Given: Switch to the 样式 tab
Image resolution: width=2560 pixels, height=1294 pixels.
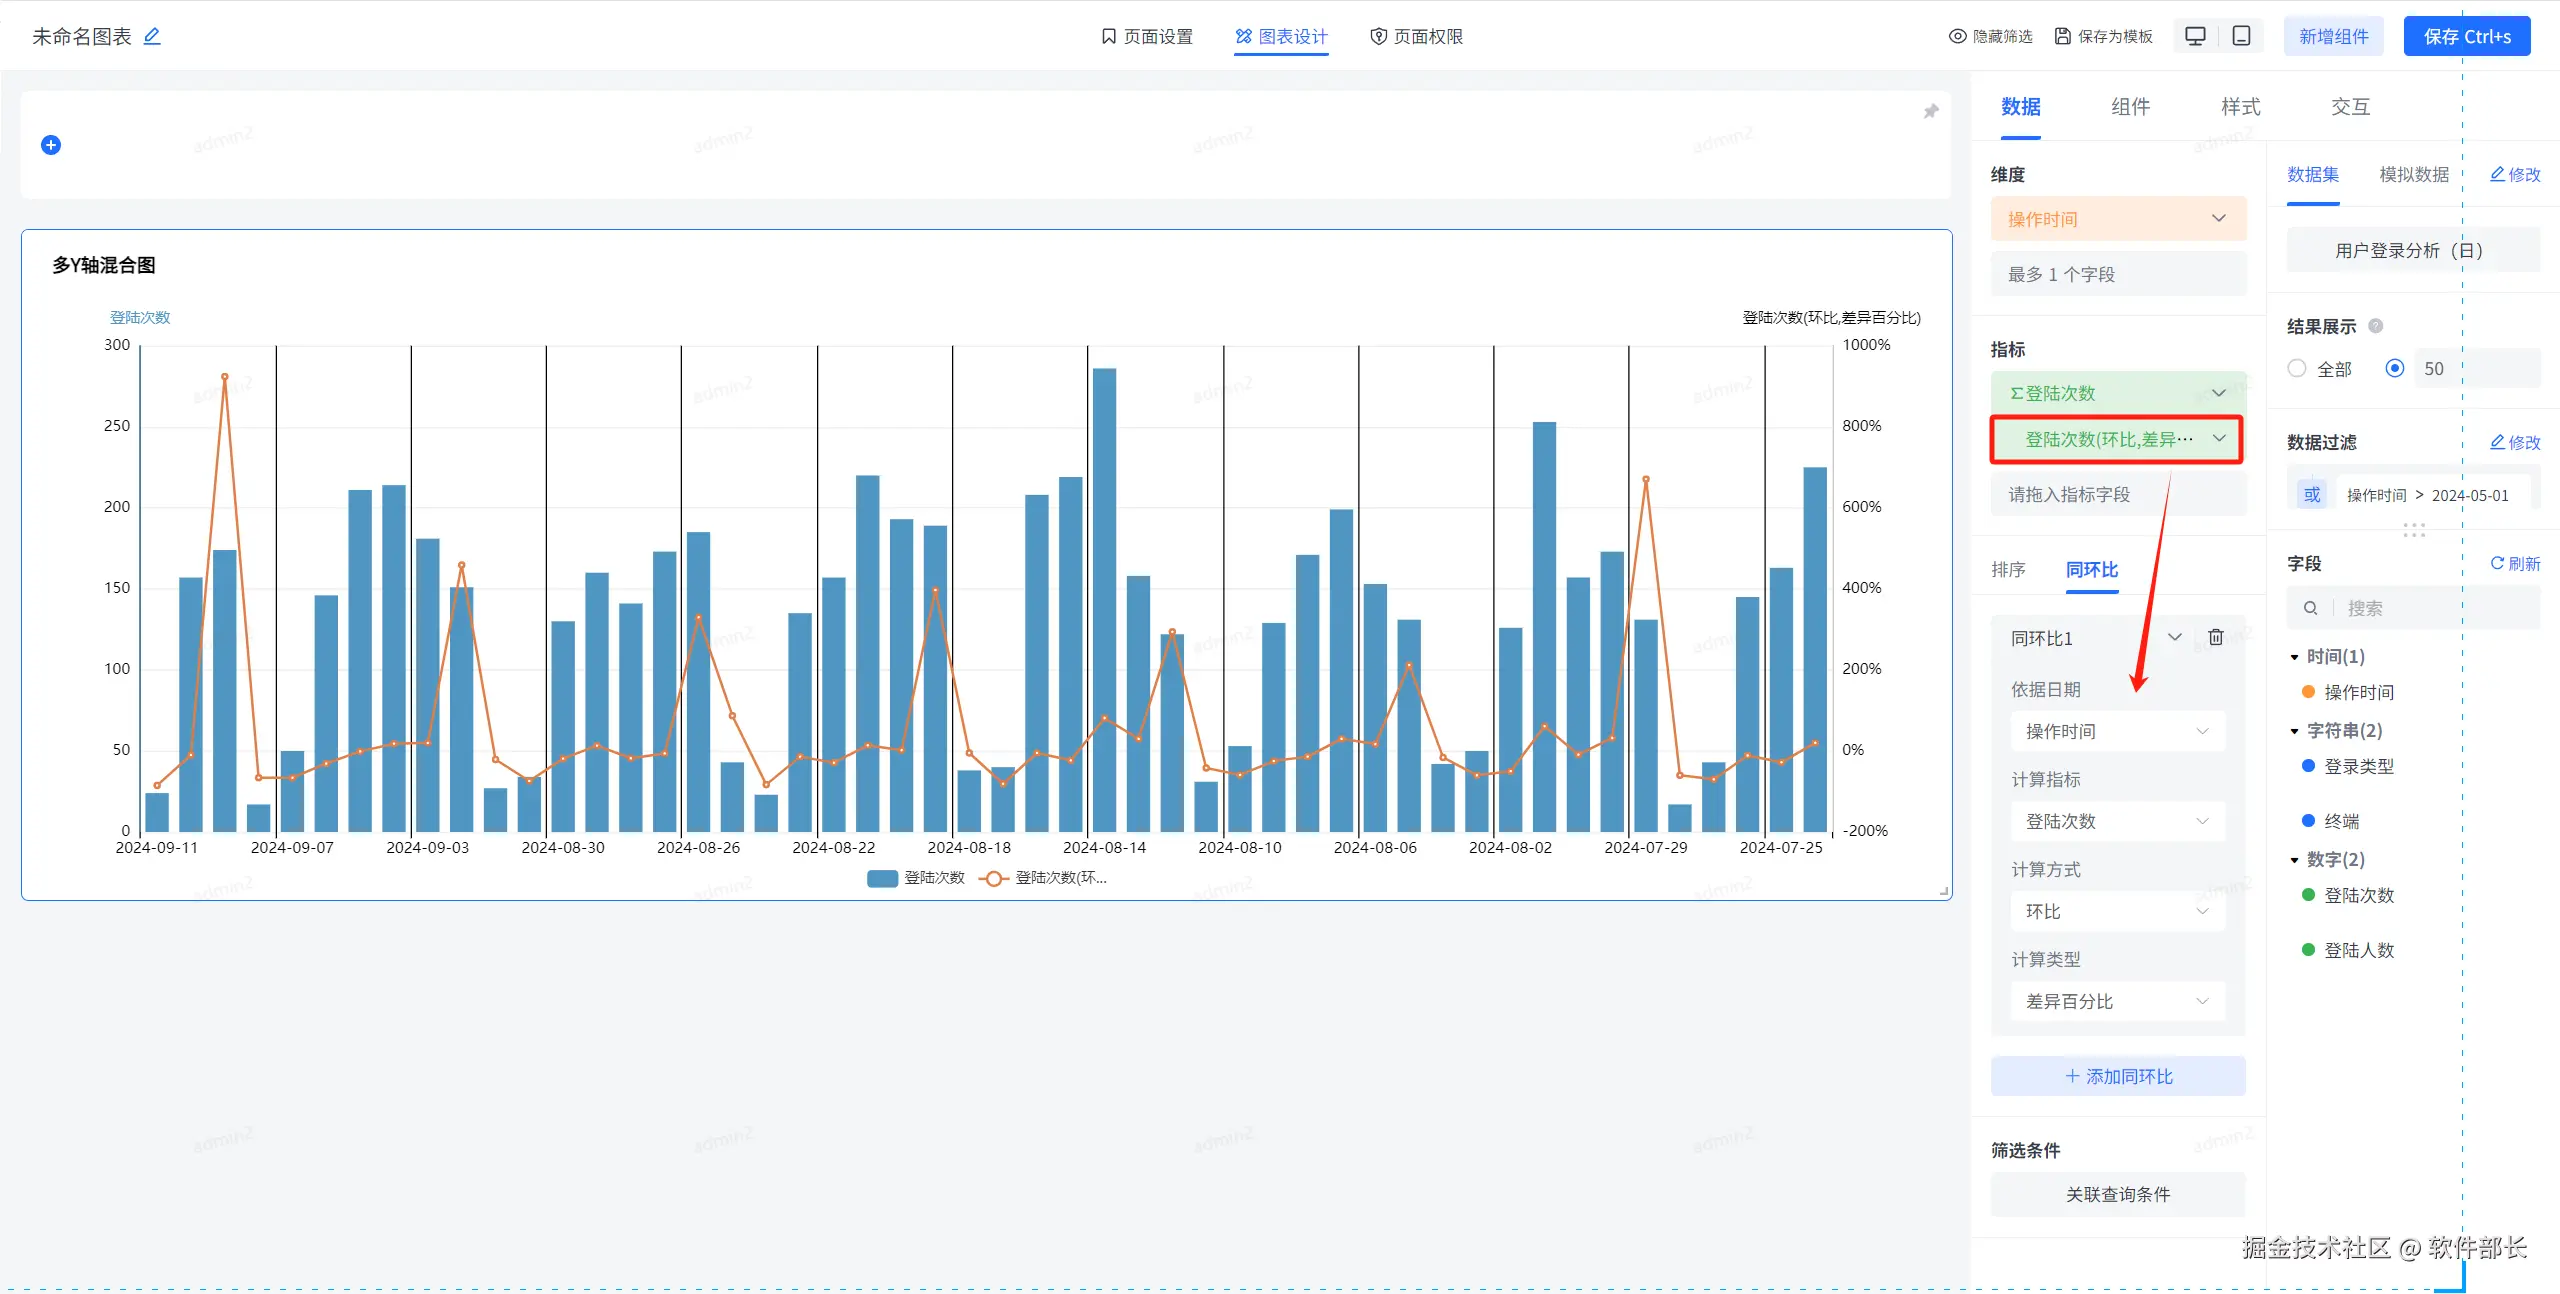Looking at the screenshot, I should tap(2240, 107).
